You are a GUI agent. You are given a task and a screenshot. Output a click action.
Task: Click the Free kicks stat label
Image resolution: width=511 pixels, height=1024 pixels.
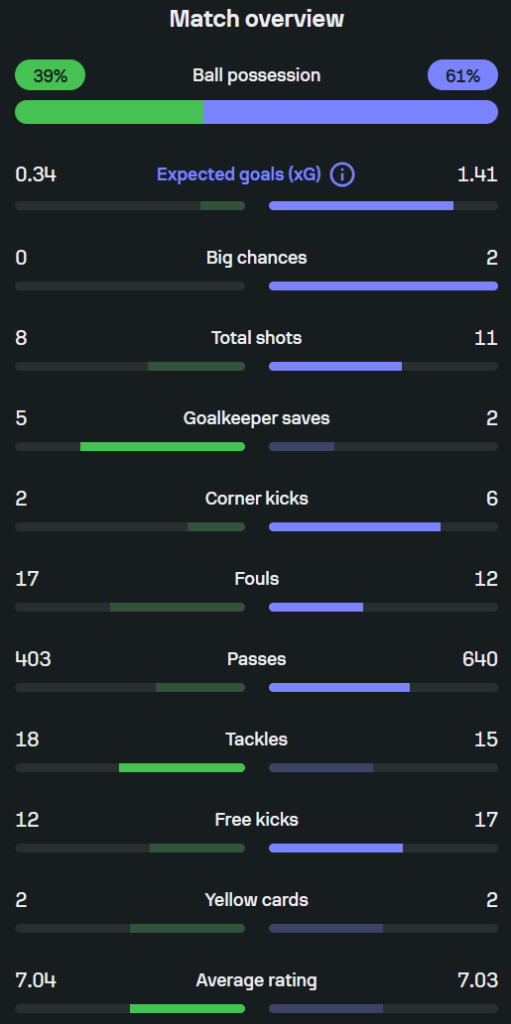point(256,820)
